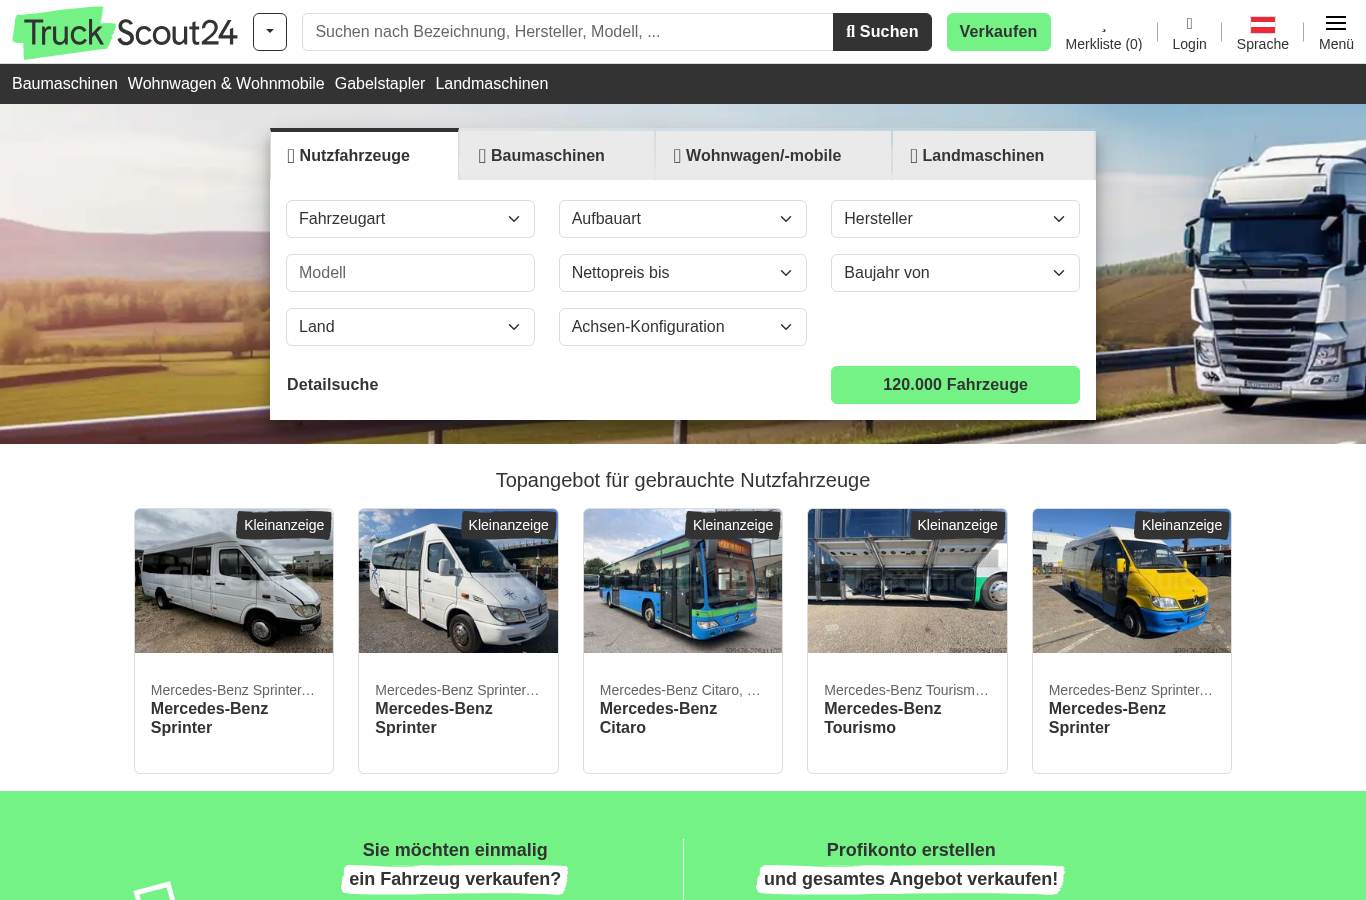Open the Nettopreis bis dropdown
Image resolution: width=1366 pixels, height=900 pixels.
coord(683,273)
